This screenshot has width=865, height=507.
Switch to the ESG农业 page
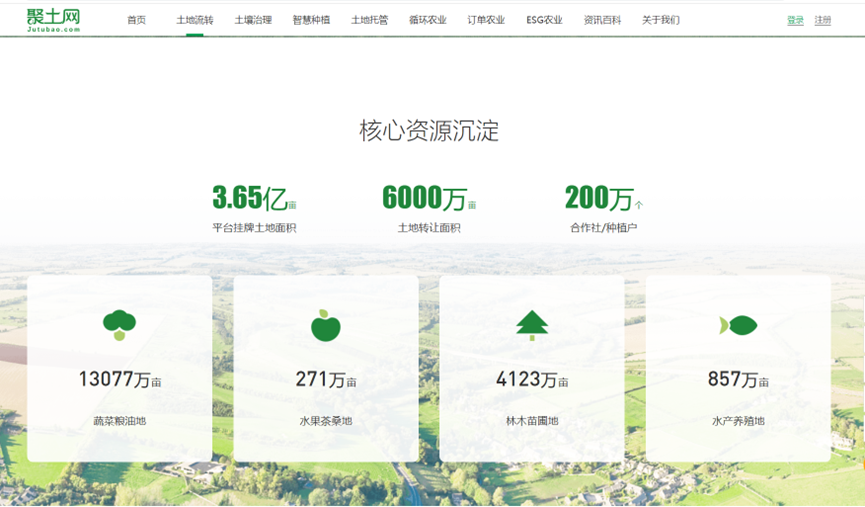pyautogui.click(x=544, y=20)
